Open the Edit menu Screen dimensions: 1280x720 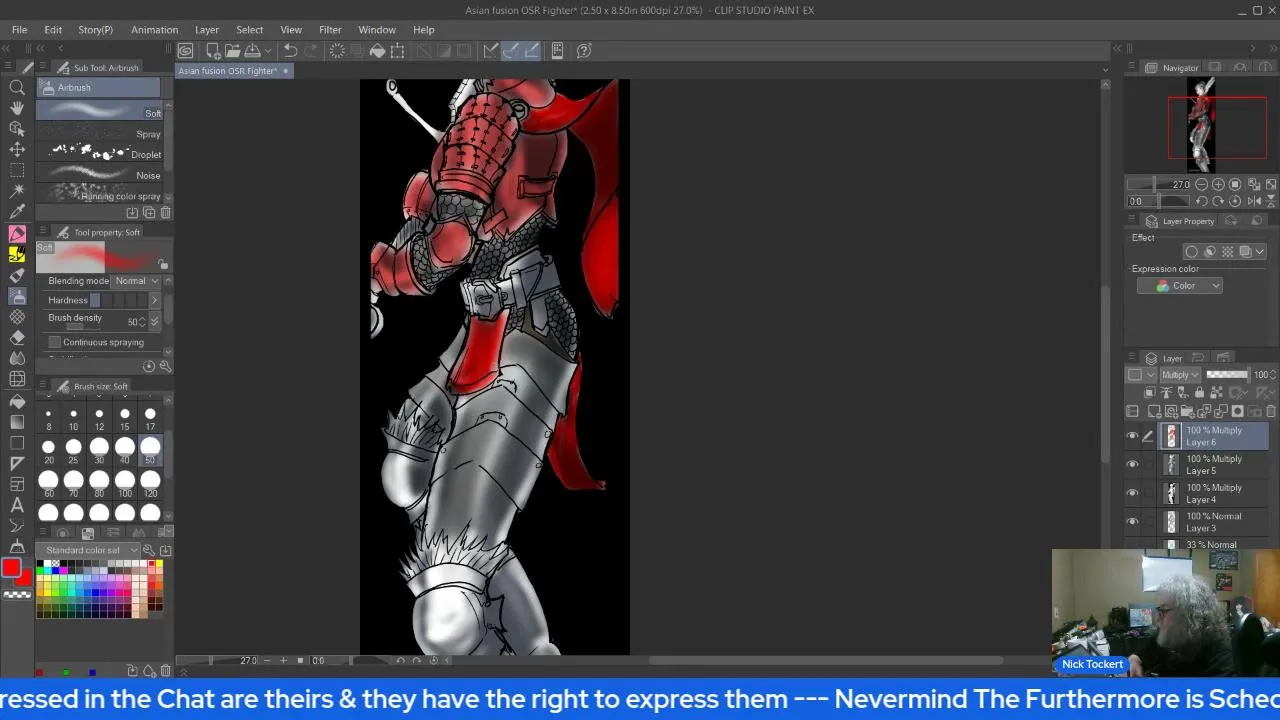pyautogui.click(x=53, y=30)
